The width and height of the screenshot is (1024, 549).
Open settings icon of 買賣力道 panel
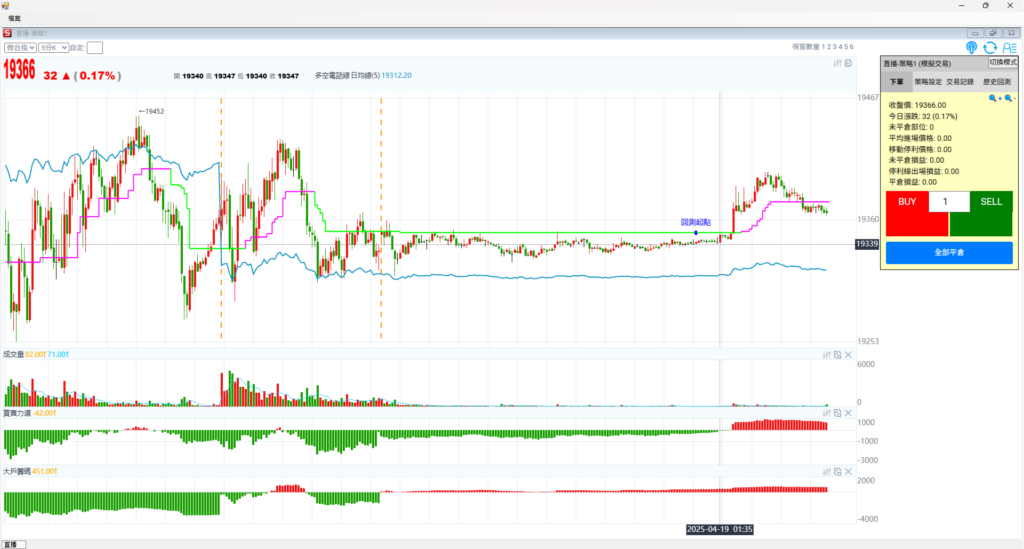(x=827, y=413)
